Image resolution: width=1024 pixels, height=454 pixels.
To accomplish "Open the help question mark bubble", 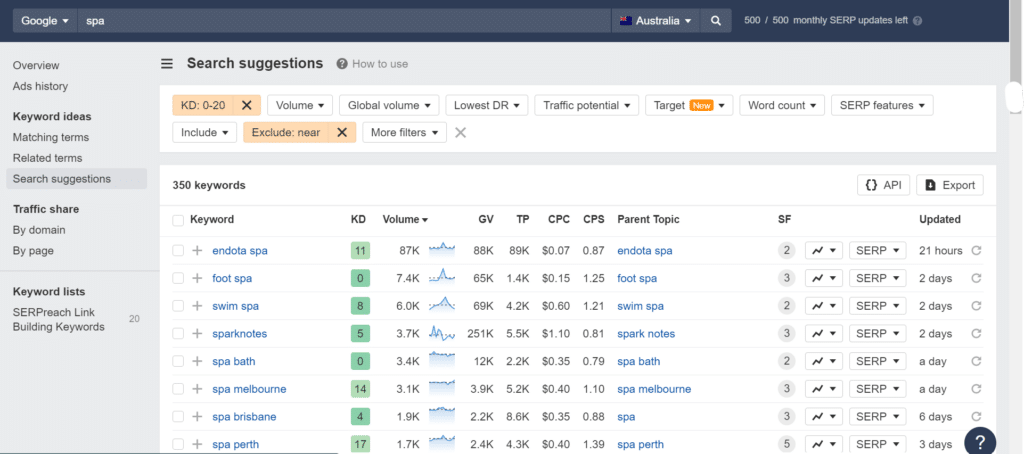I will [x=980, y=442].
